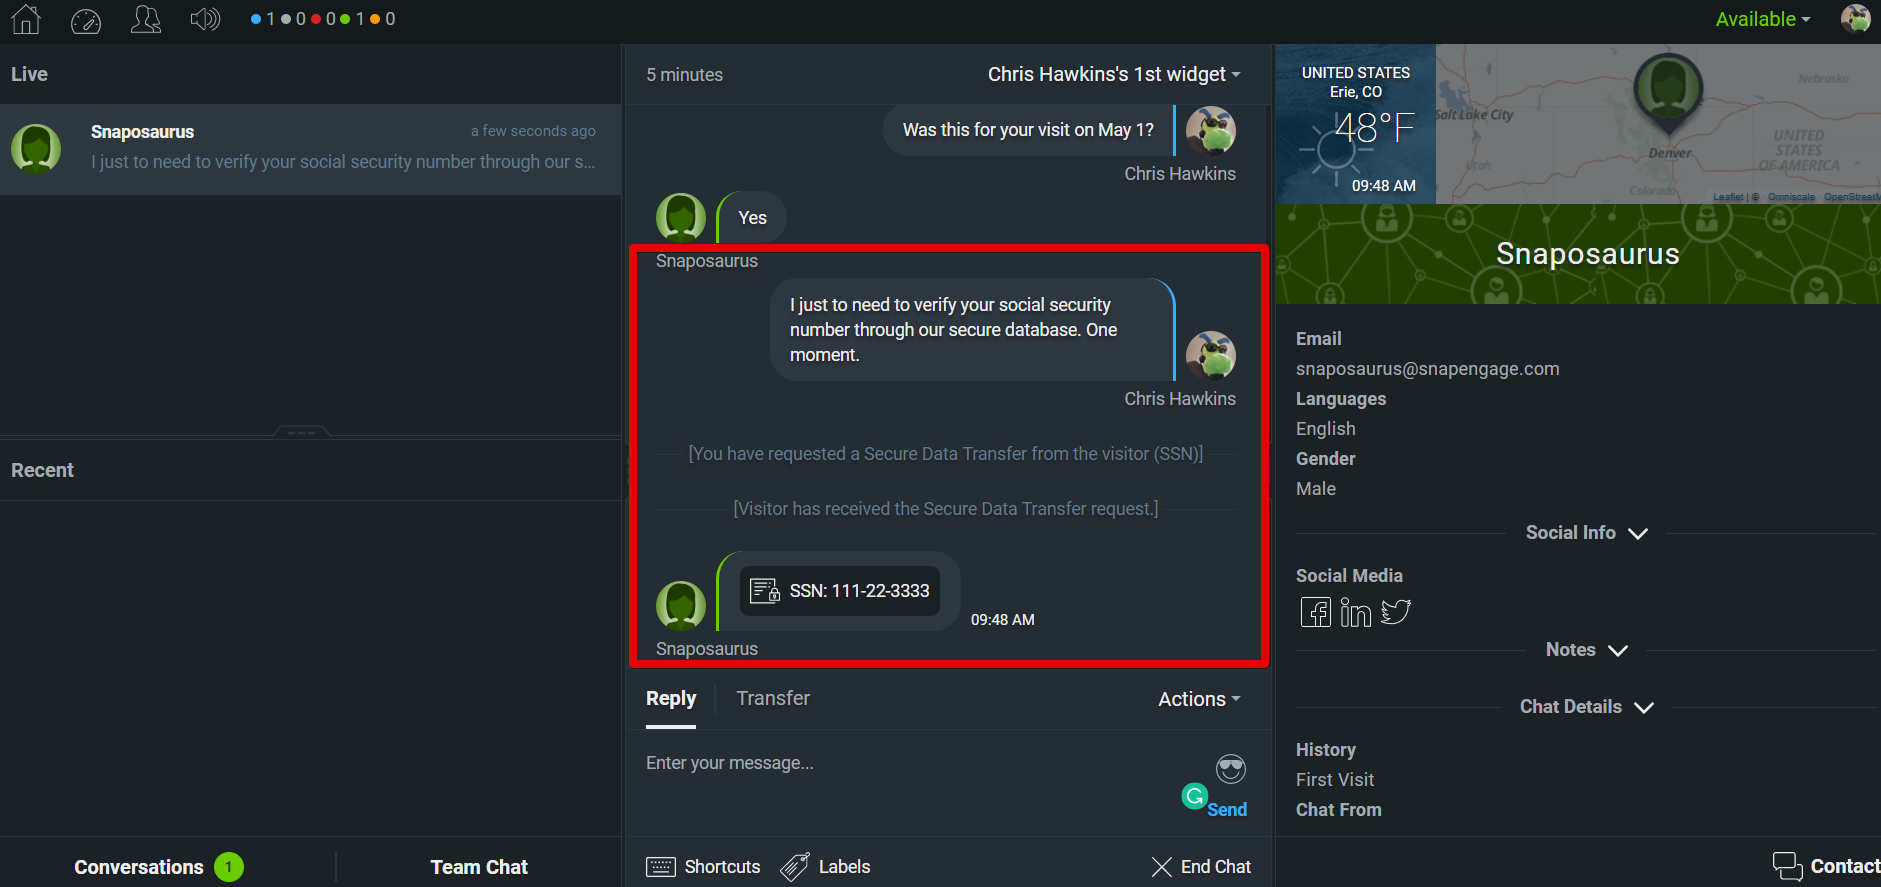Expand the Chat Details section
This screenshot has height=887, width=1881.
pos(1586,707)
